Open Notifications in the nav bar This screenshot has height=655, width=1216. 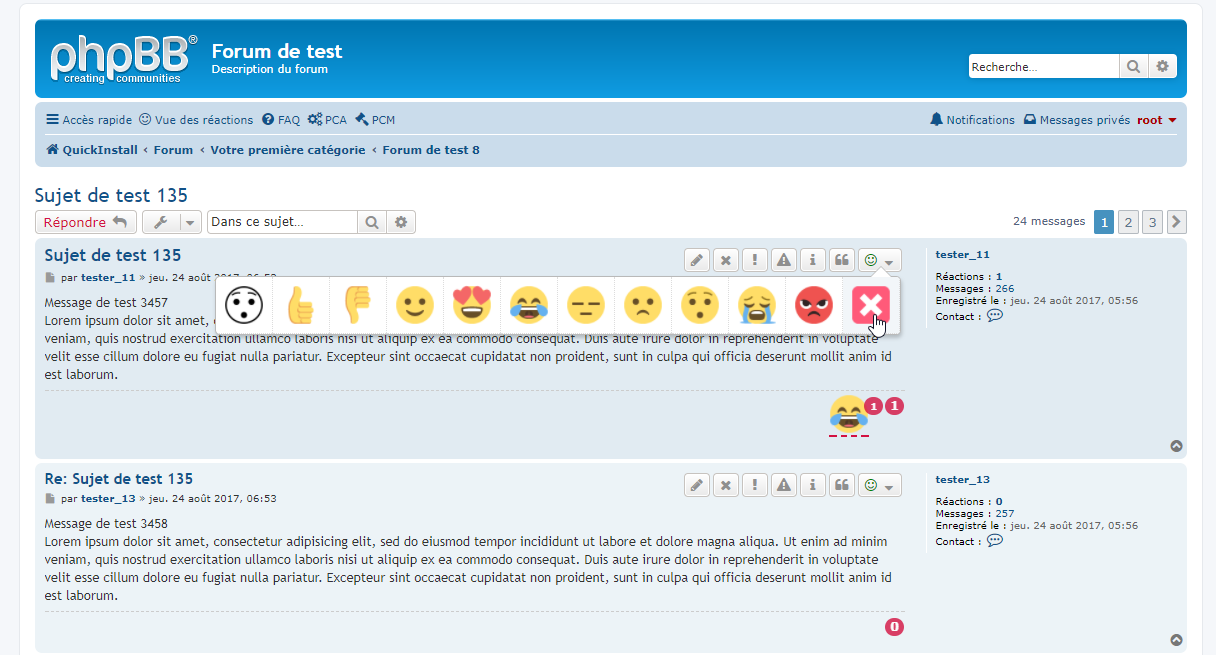(972, 120)
